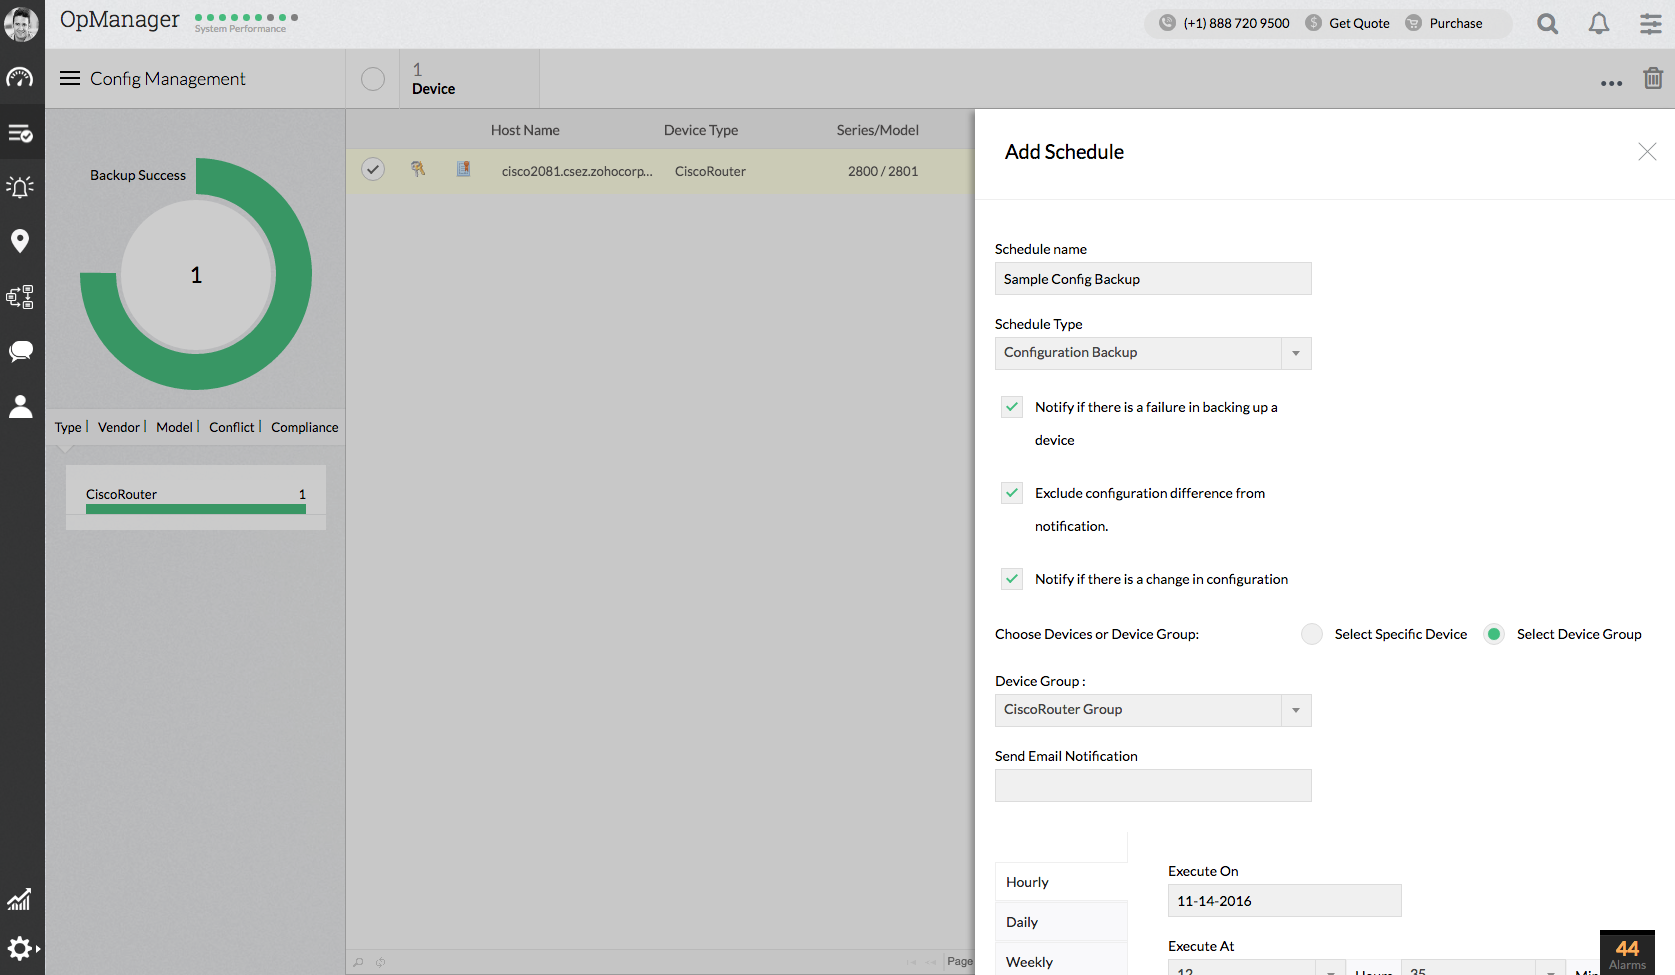The width and height of the screenshot is (1675, 975).
Task: Click the 2800 / 2801 model cell
Action: coord(883,171)
